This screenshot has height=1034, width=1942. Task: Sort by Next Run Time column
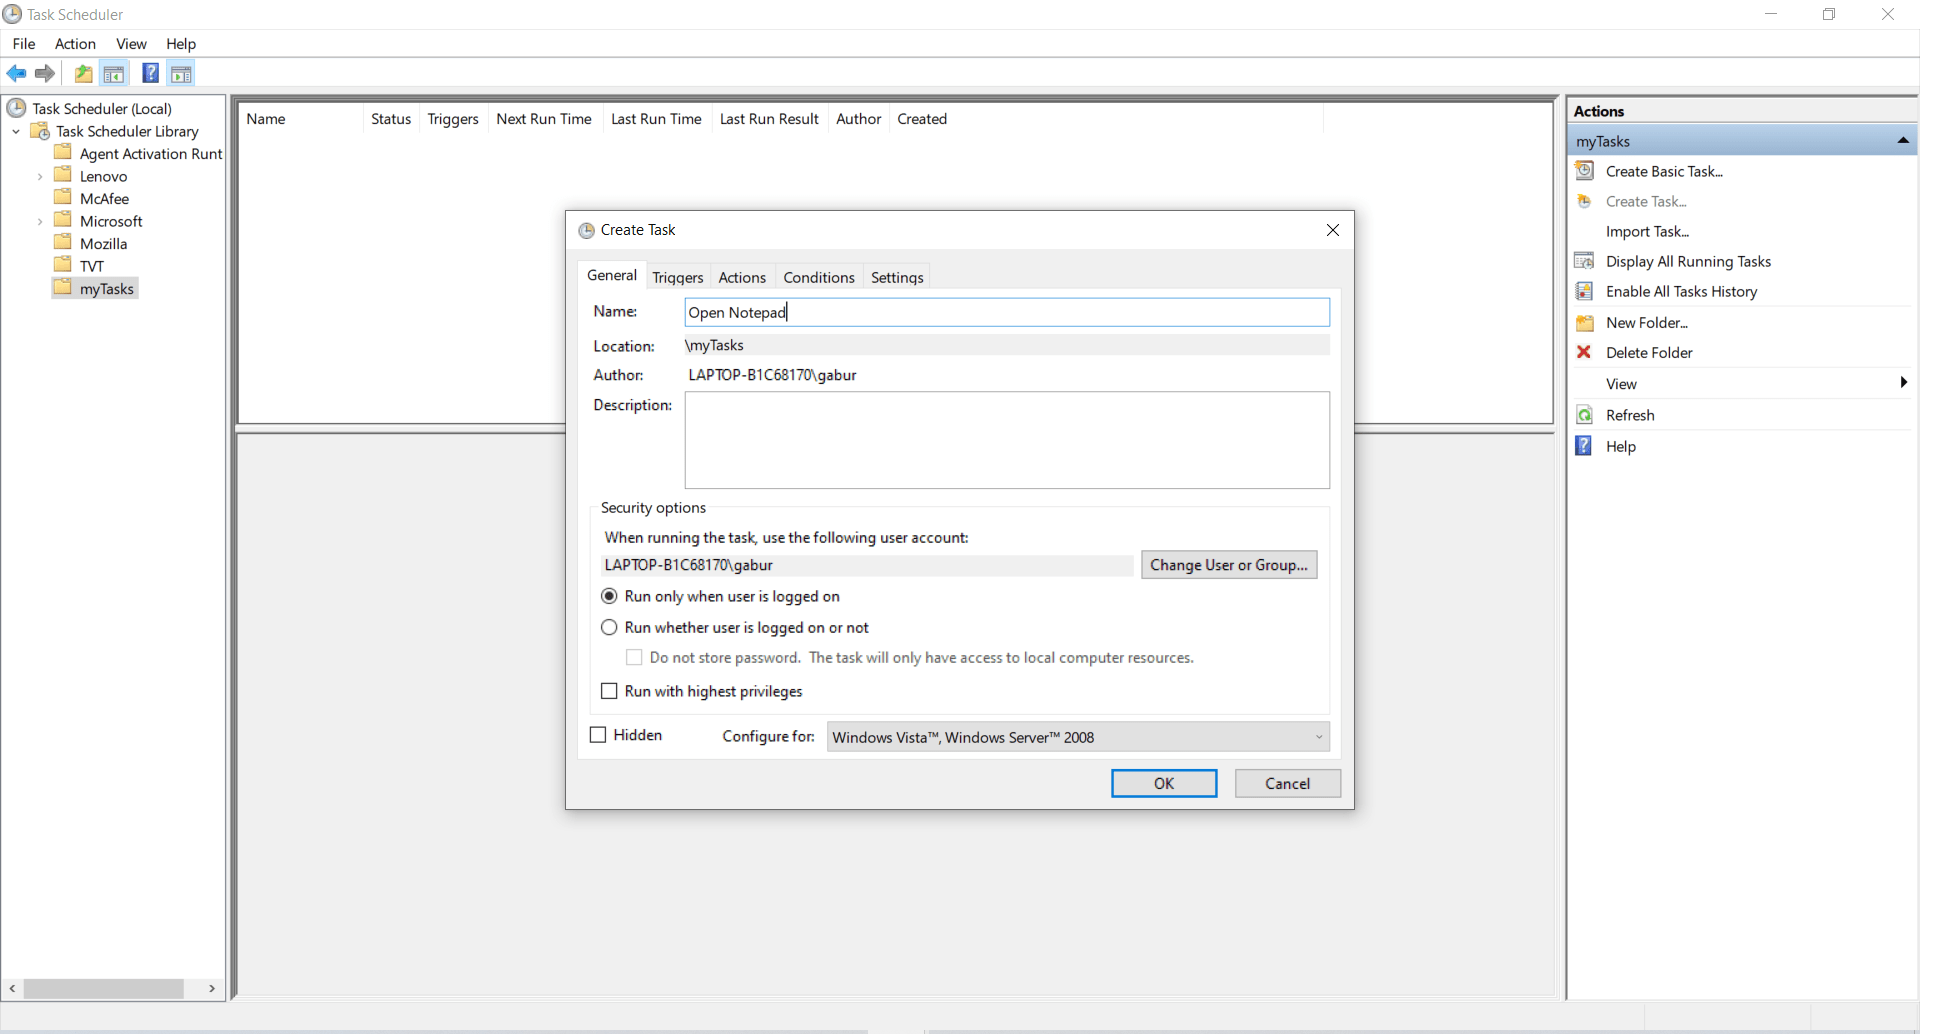pyautogui.click(x=544, y=119)
